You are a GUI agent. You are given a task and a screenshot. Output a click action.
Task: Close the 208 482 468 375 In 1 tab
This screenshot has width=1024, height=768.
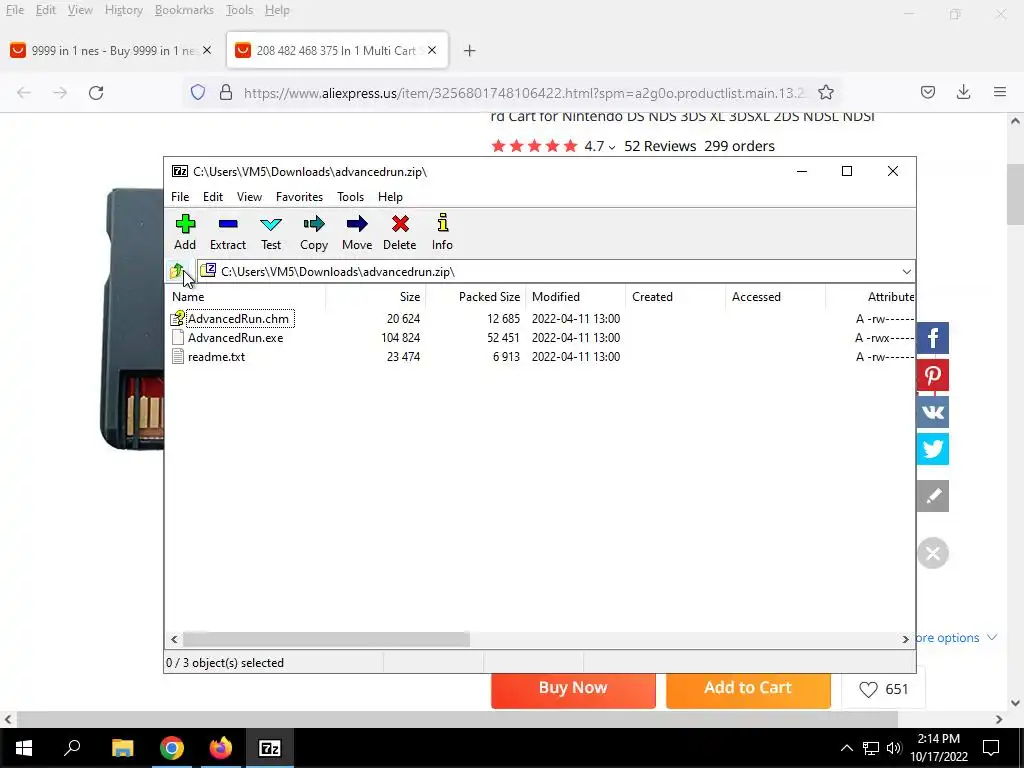tap(432, 50)
